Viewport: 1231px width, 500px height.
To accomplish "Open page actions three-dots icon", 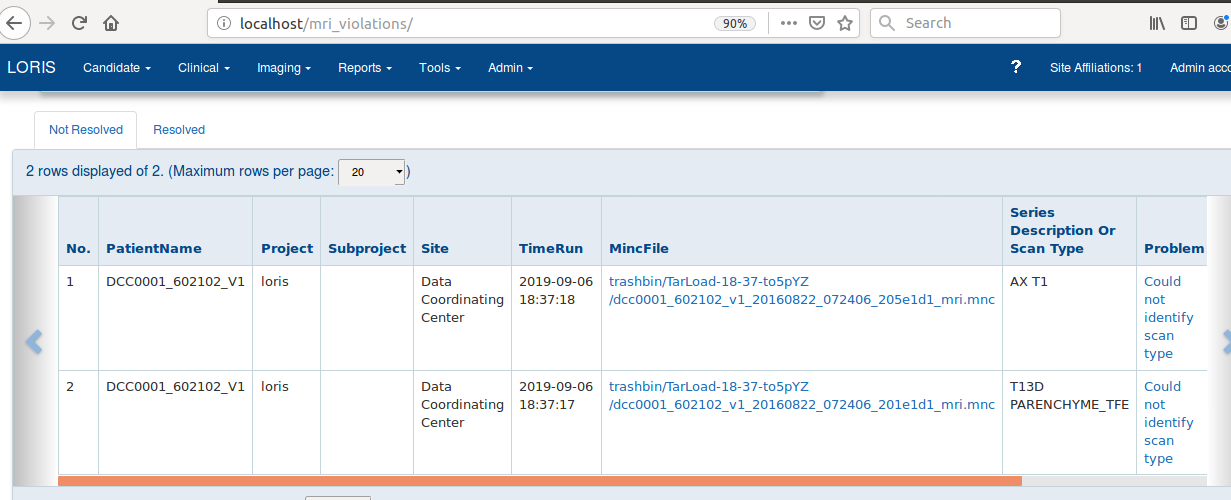I will pyautogui.click(x=788, y=23).
